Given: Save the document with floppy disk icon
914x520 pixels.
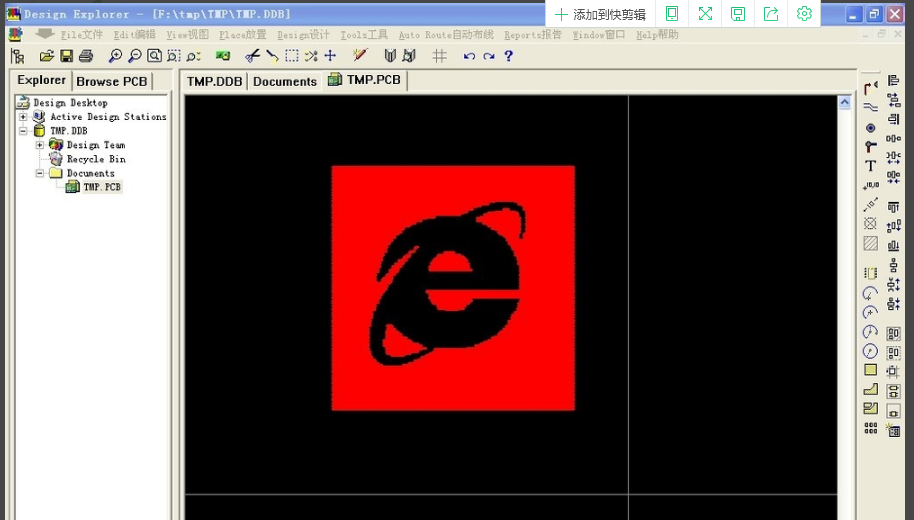Looking at the screenshot, I should [66, 56].
